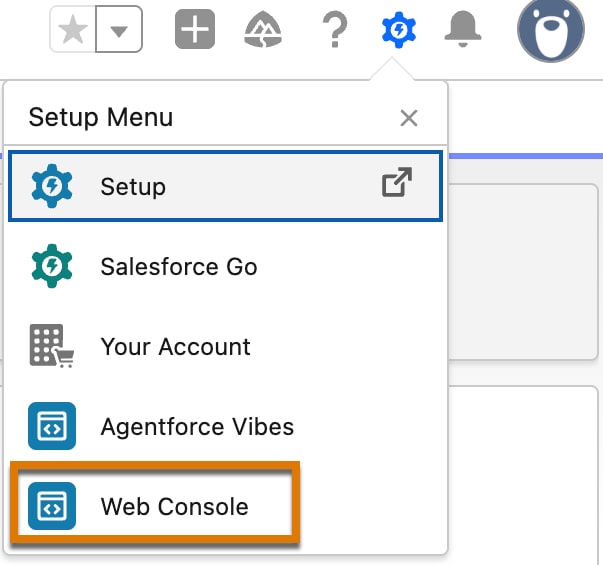Open the favorites list dropdown arrow
Viewport: 603px width, 565px height.
[119, 29]
